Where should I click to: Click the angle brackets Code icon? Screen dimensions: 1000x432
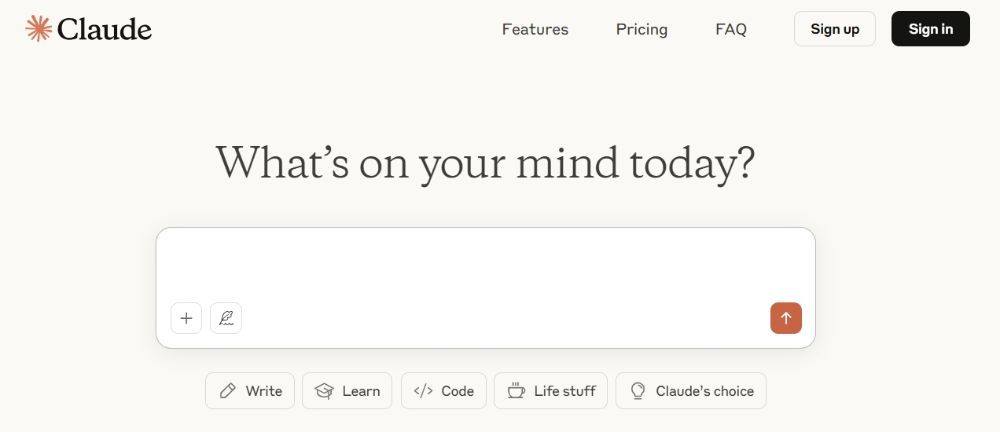[x=423, y=391]
